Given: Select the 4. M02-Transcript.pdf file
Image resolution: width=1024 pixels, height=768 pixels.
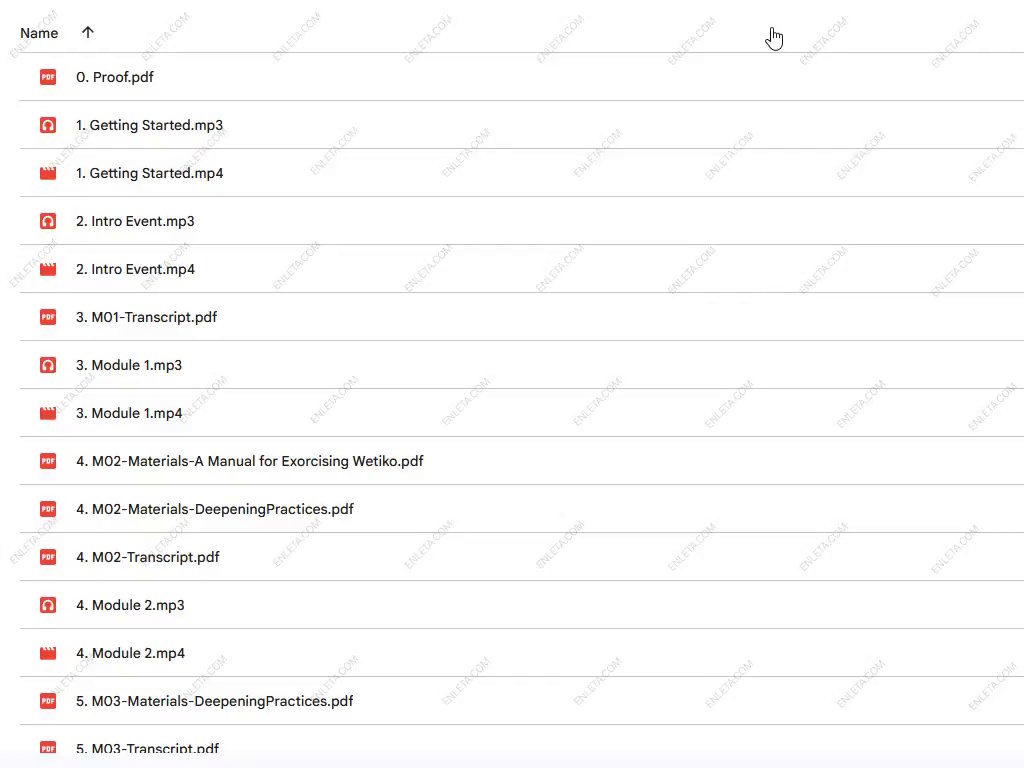Looking at the screenshot, I should click(147, 557).
